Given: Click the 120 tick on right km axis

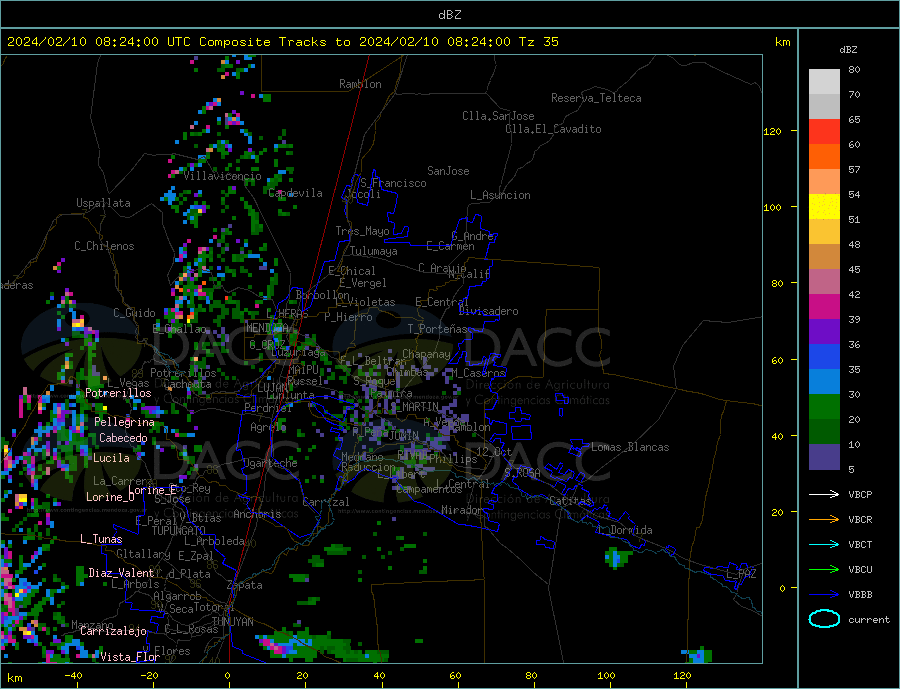Looking at the screenshot, I should coord(772,131).
